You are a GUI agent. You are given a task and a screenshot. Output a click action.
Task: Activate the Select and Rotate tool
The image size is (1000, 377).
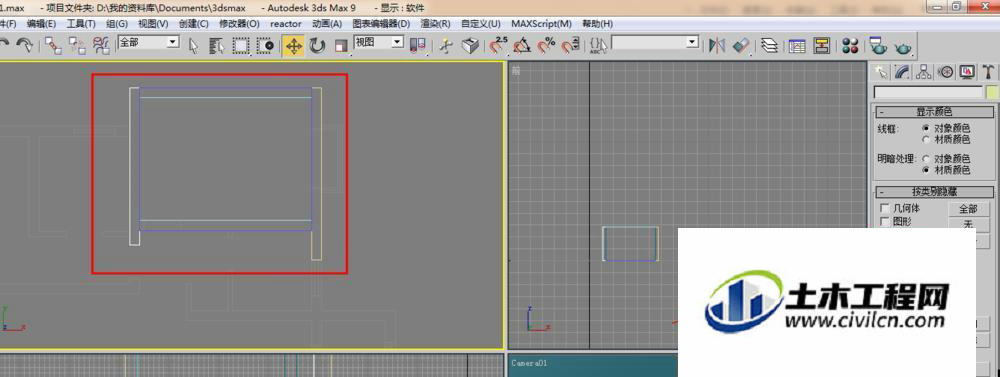317,45
